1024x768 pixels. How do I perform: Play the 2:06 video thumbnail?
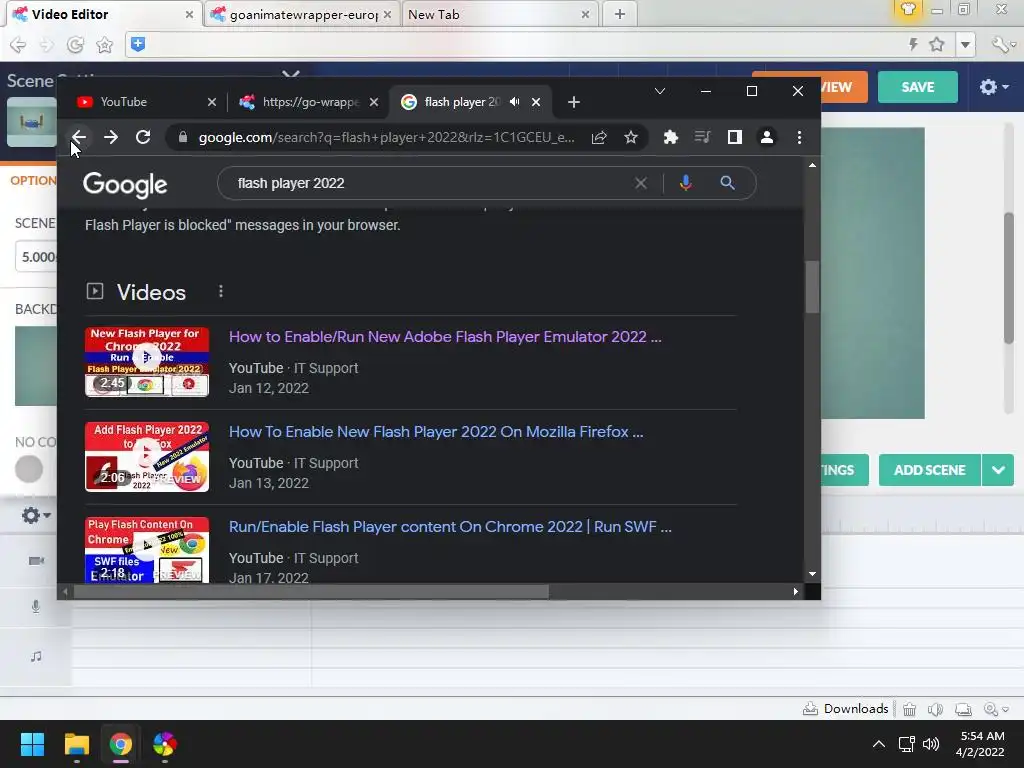click(x=147, y=456)
